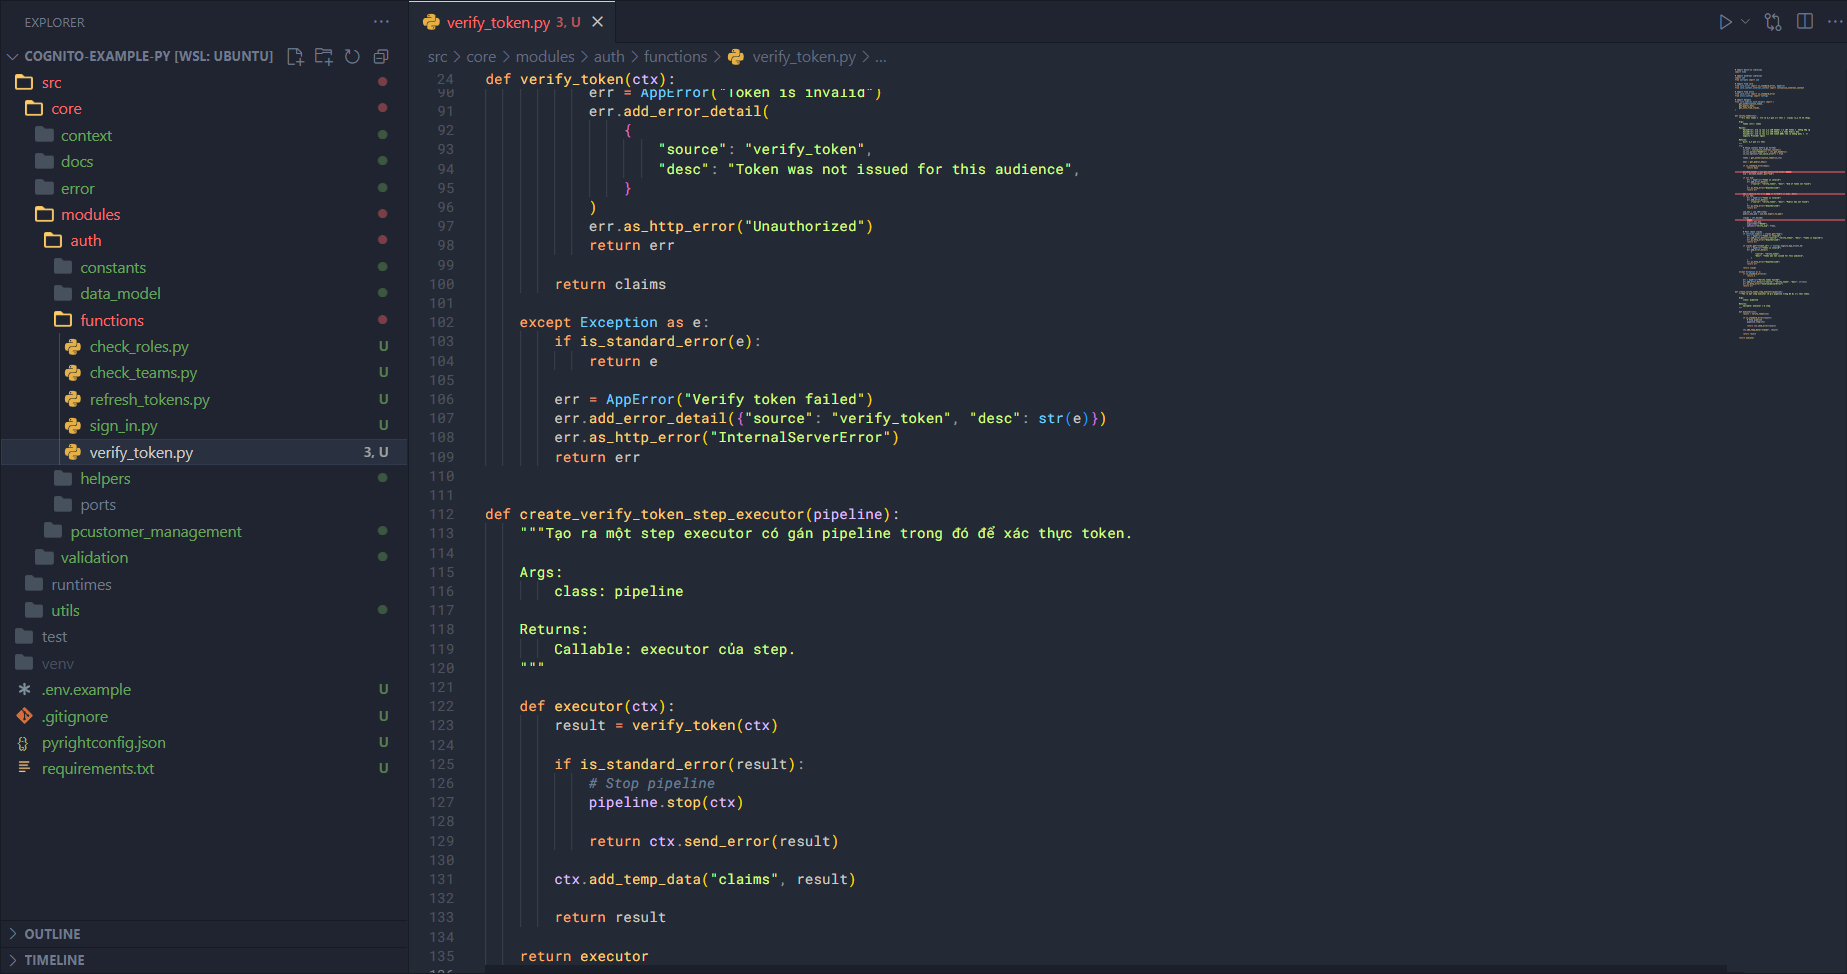Viewport: 1847px width, 974px height.
Task: Click the New Folder icon in Explorer
Action: [324, 57]
